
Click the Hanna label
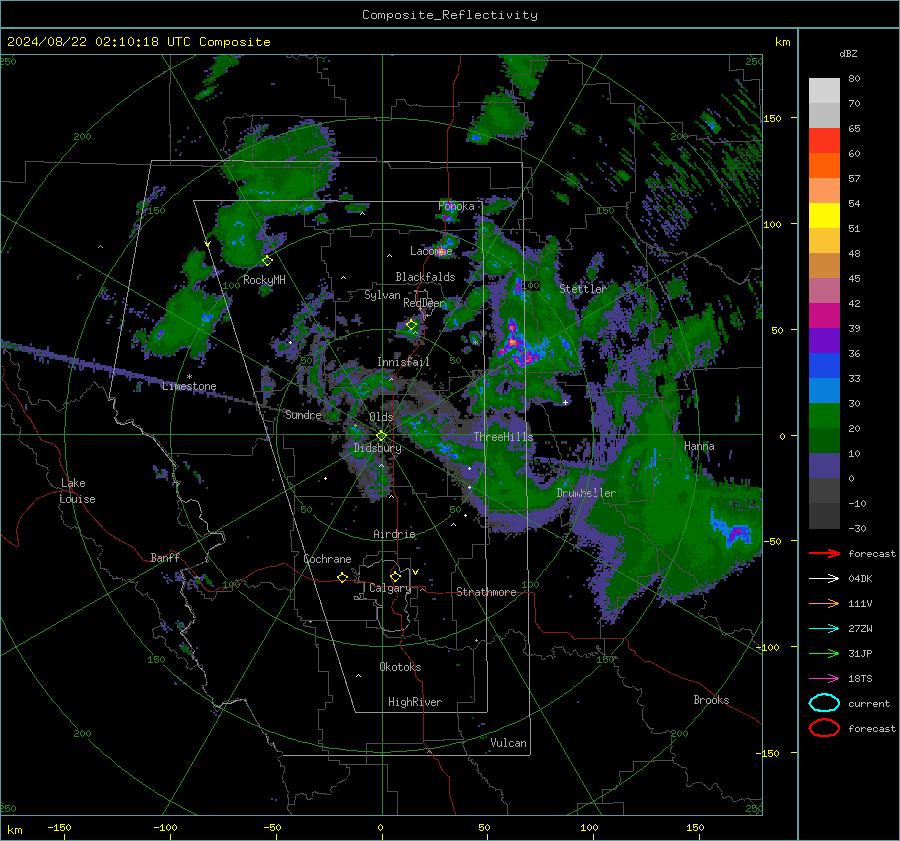coord(699,446)
